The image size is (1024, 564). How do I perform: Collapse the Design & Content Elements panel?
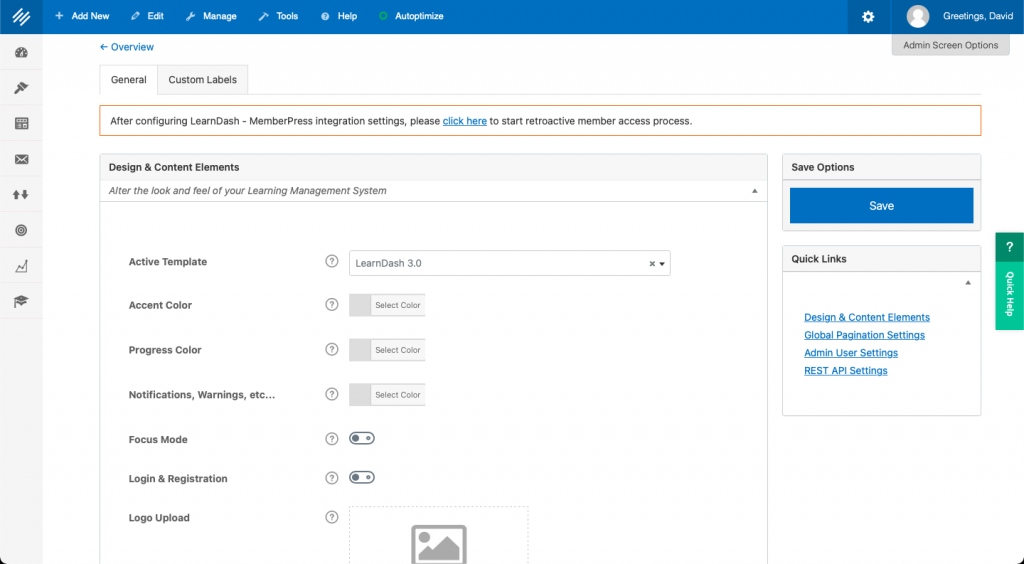(x=755, y=191)
